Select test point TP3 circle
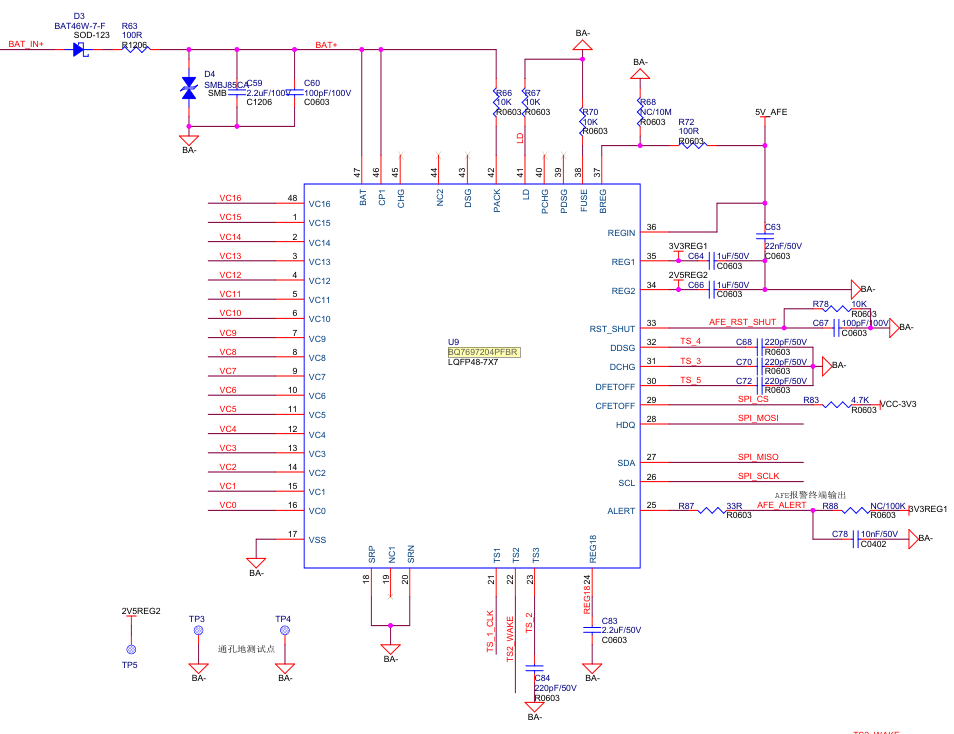Screen dimensions: 954x734 click(x=198, y=631)
